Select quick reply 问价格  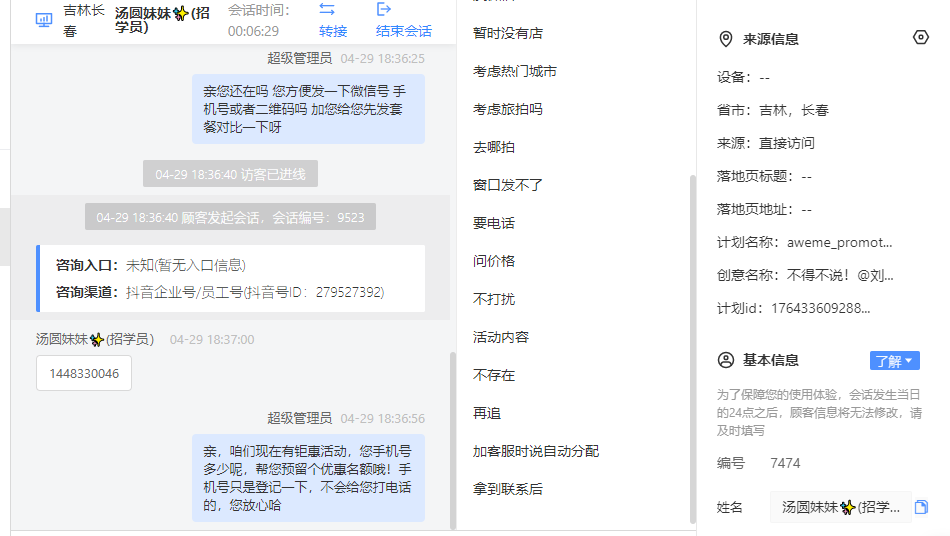coord(494,261)
